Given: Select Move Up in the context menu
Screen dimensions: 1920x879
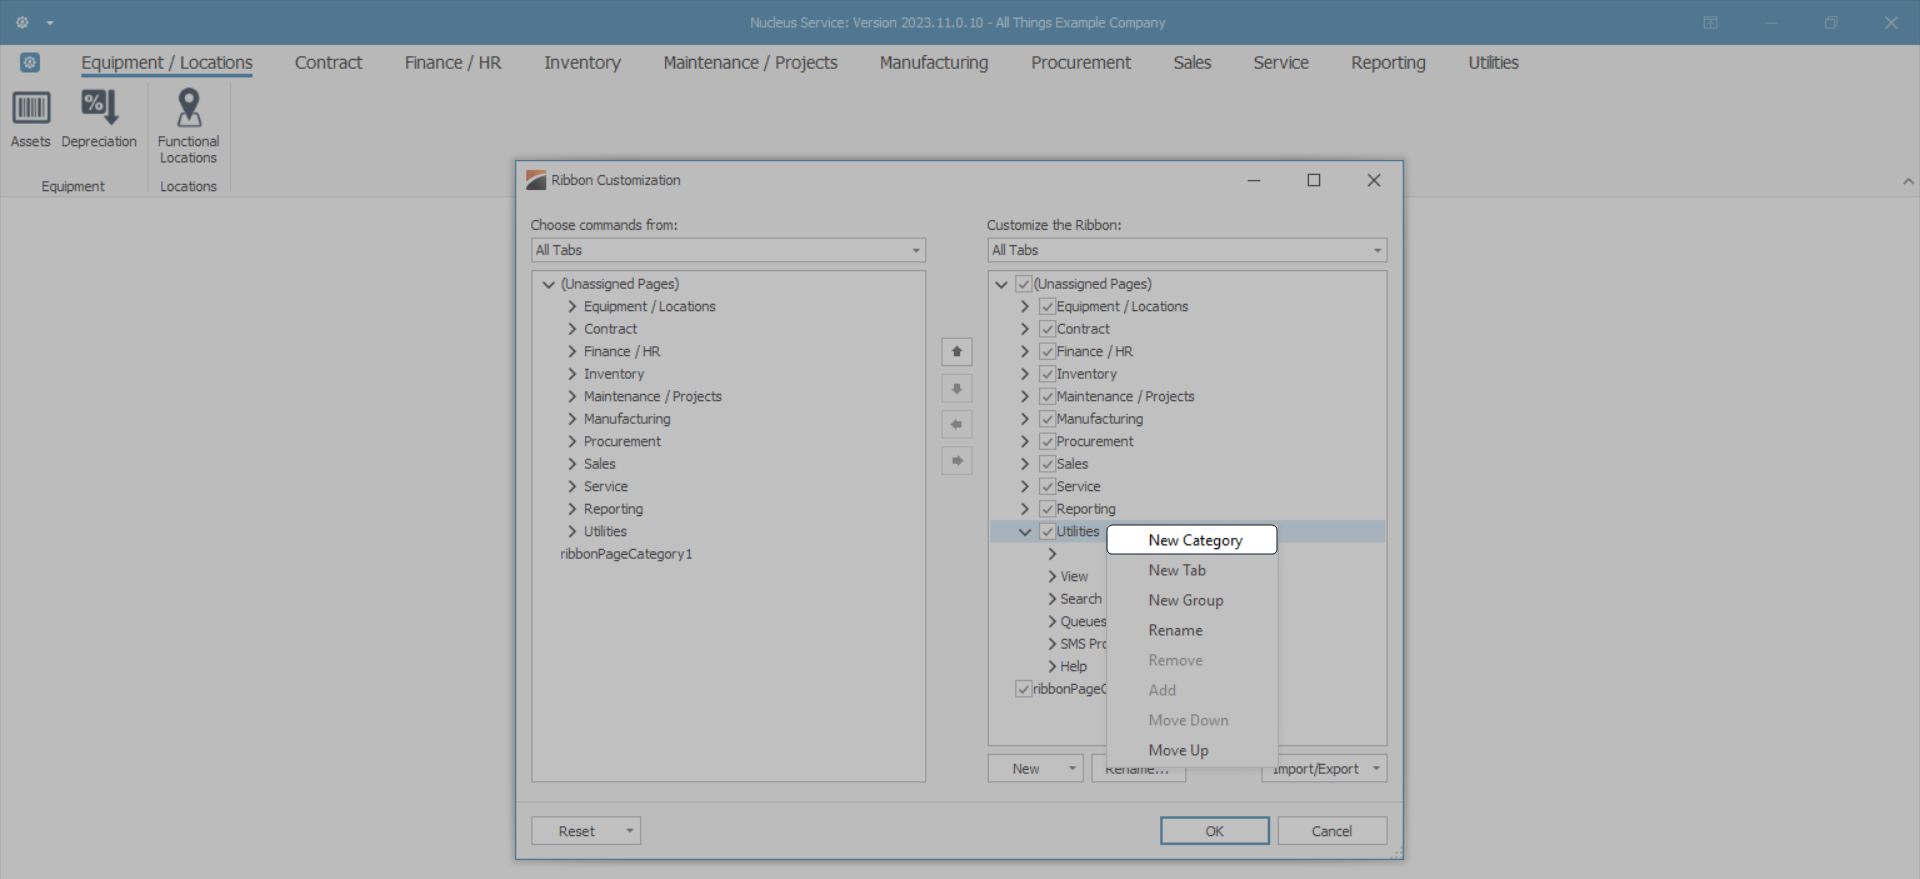Looking at the screenshot, I should [1192, 750].
